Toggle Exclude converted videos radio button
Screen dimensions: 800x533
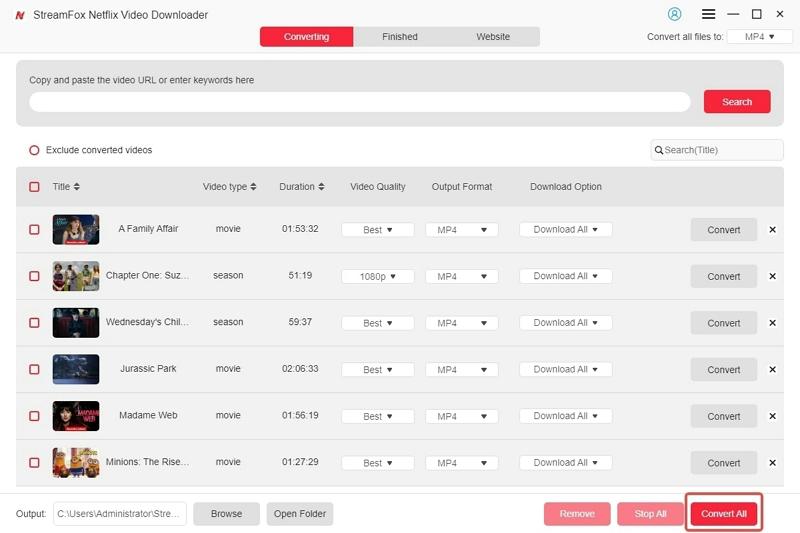[34, 150]
